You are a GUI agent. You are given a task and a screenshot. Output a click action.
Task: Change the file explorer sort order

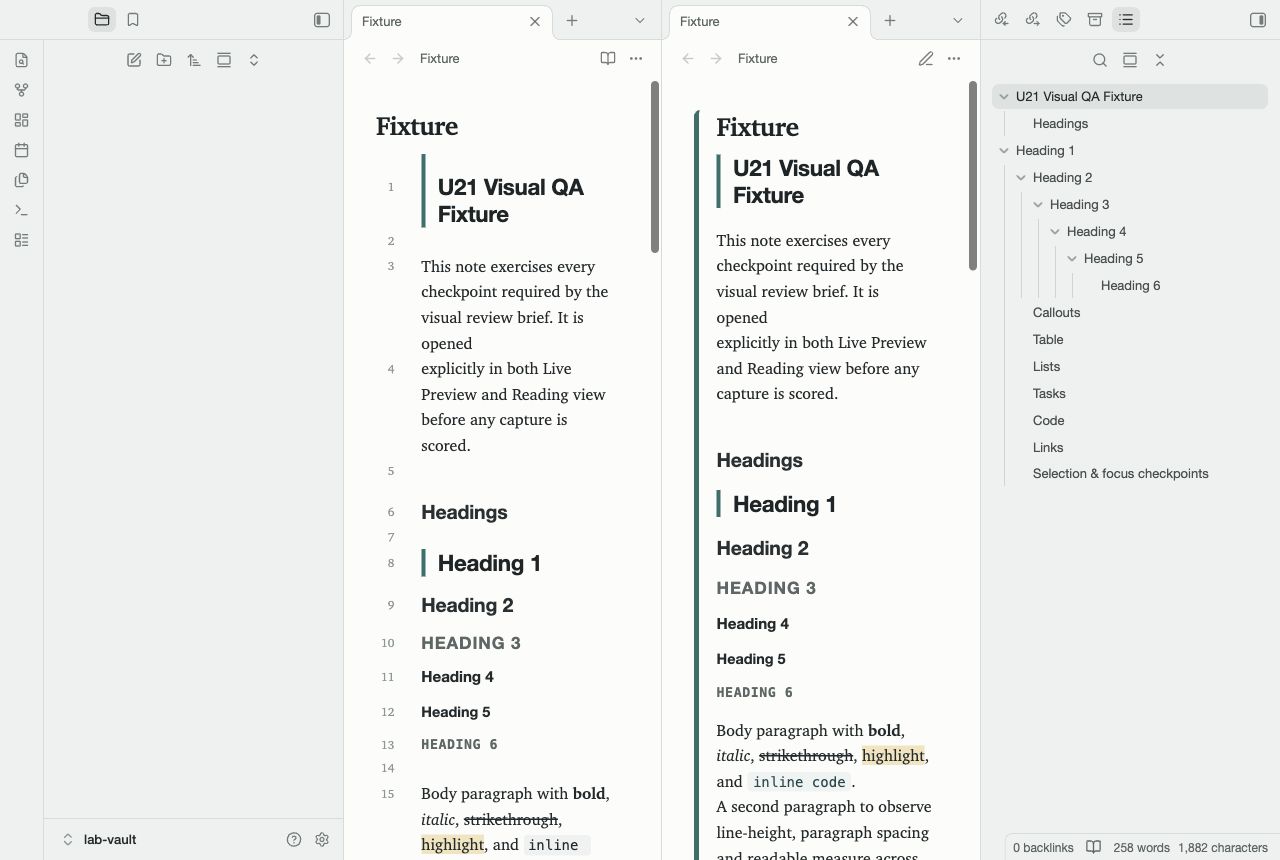coord(194,60)
